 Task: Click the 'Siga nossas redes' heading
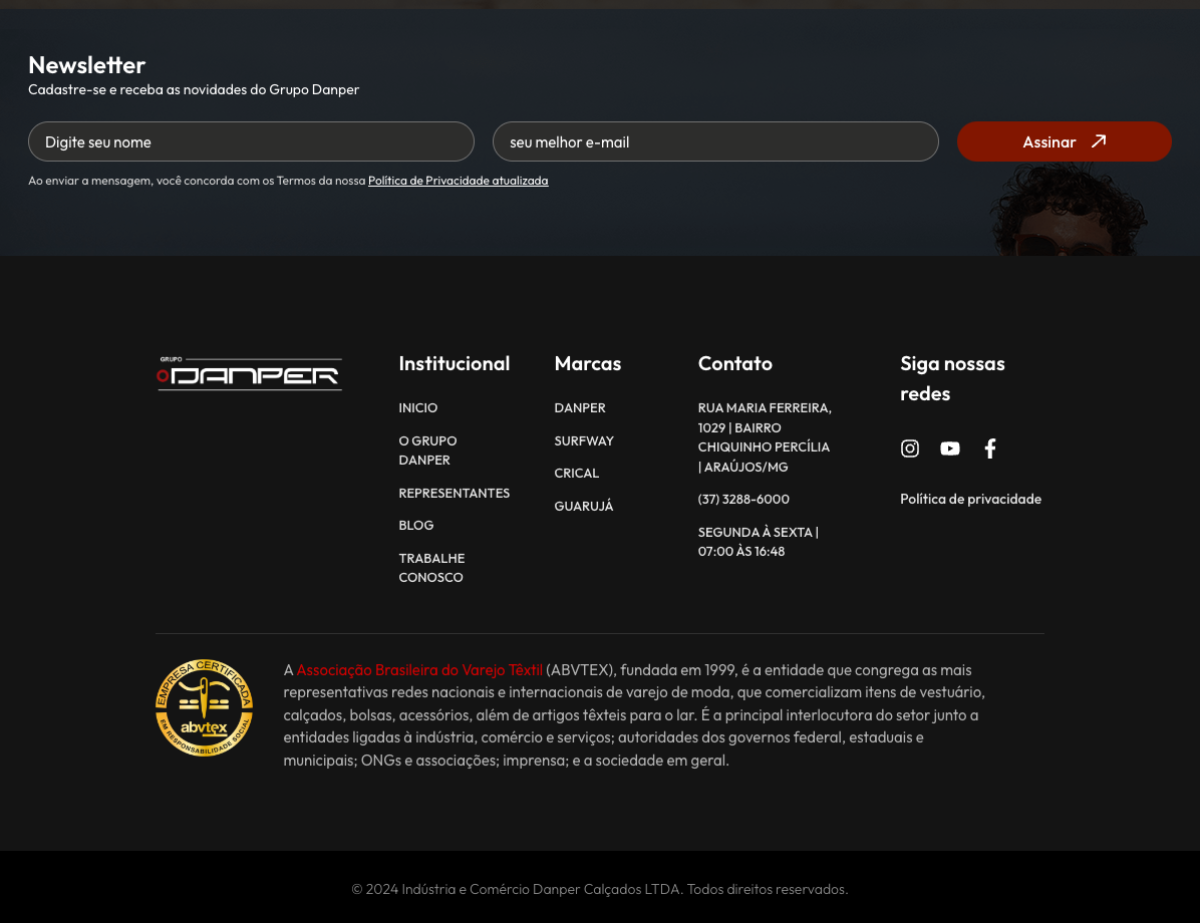[953, 378]
